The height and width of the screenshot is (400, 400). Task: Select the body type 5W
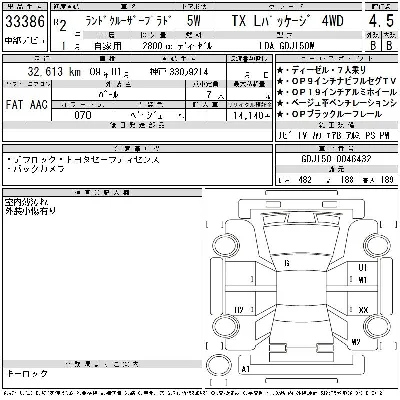pyautogui.click(x=194, y=21)
